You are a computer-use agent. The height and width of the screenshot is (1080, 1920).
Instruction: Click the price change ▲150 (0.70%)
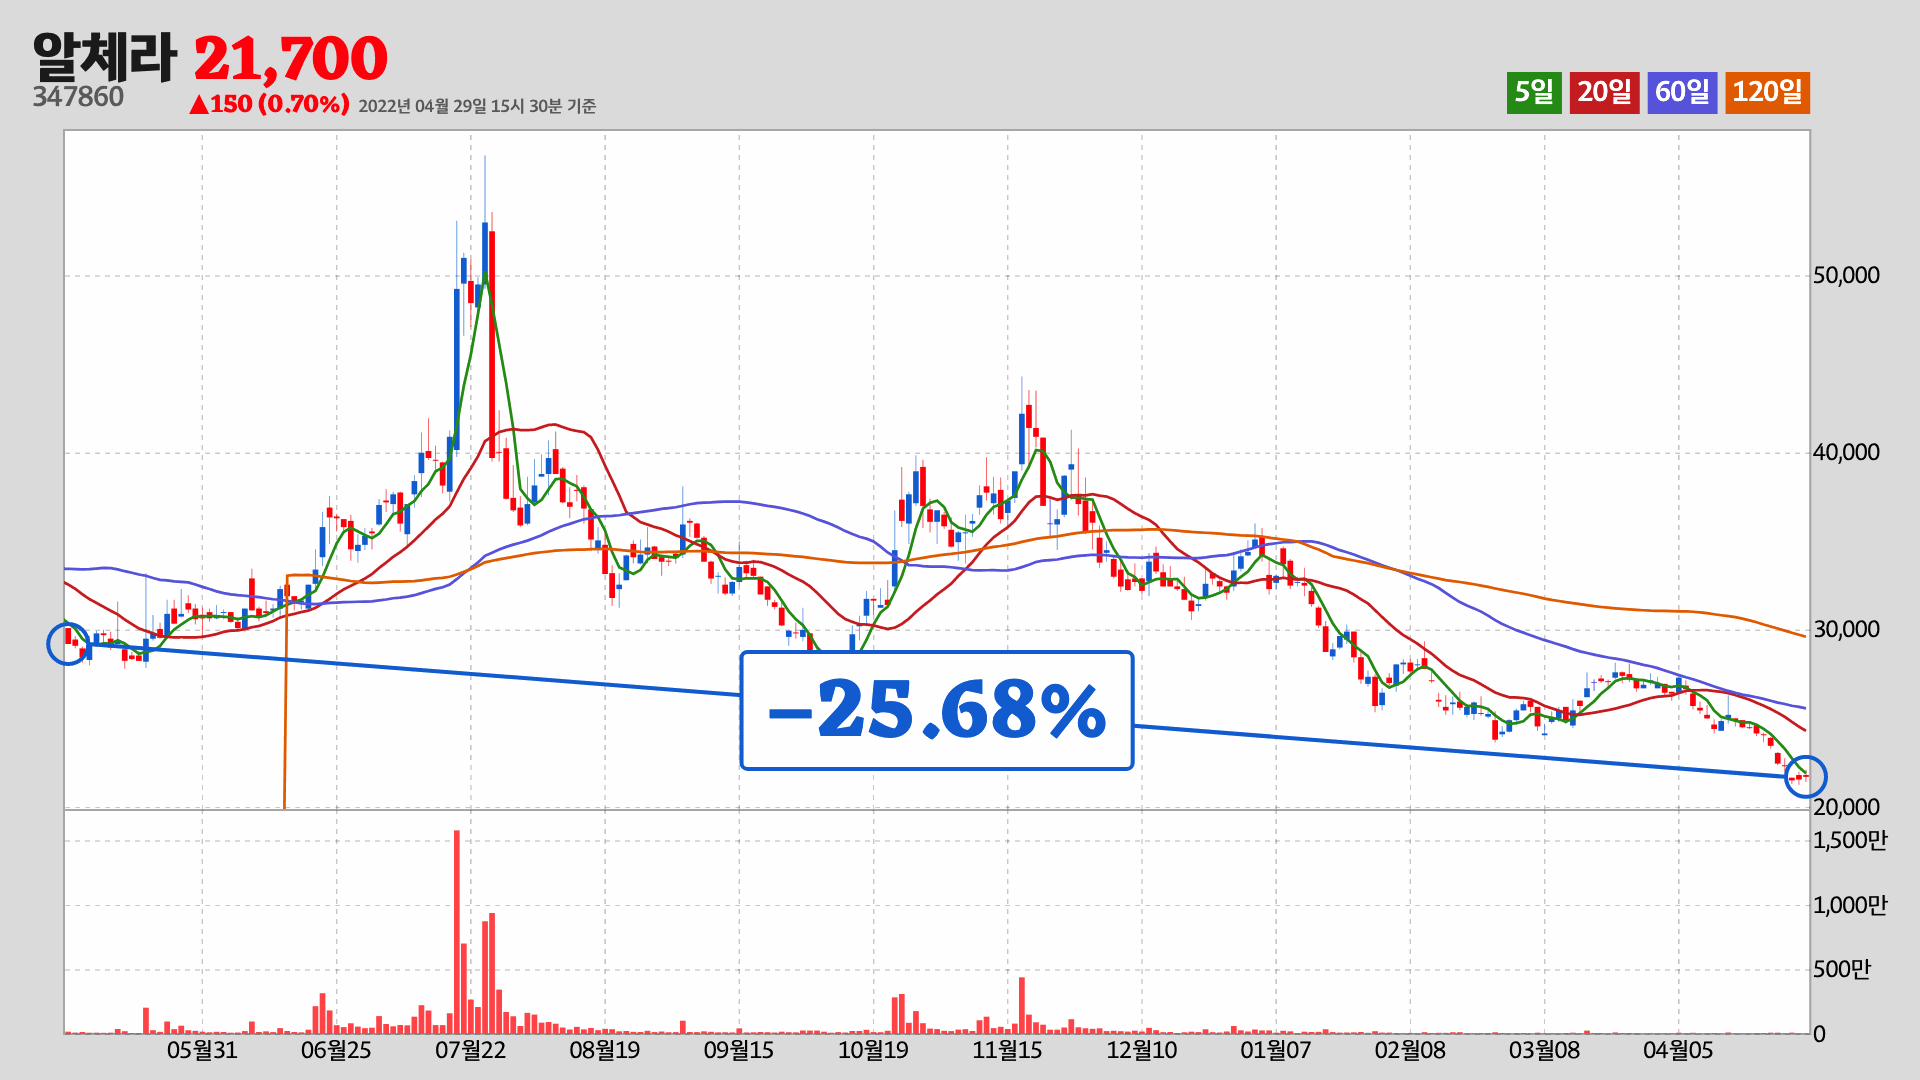269,104
